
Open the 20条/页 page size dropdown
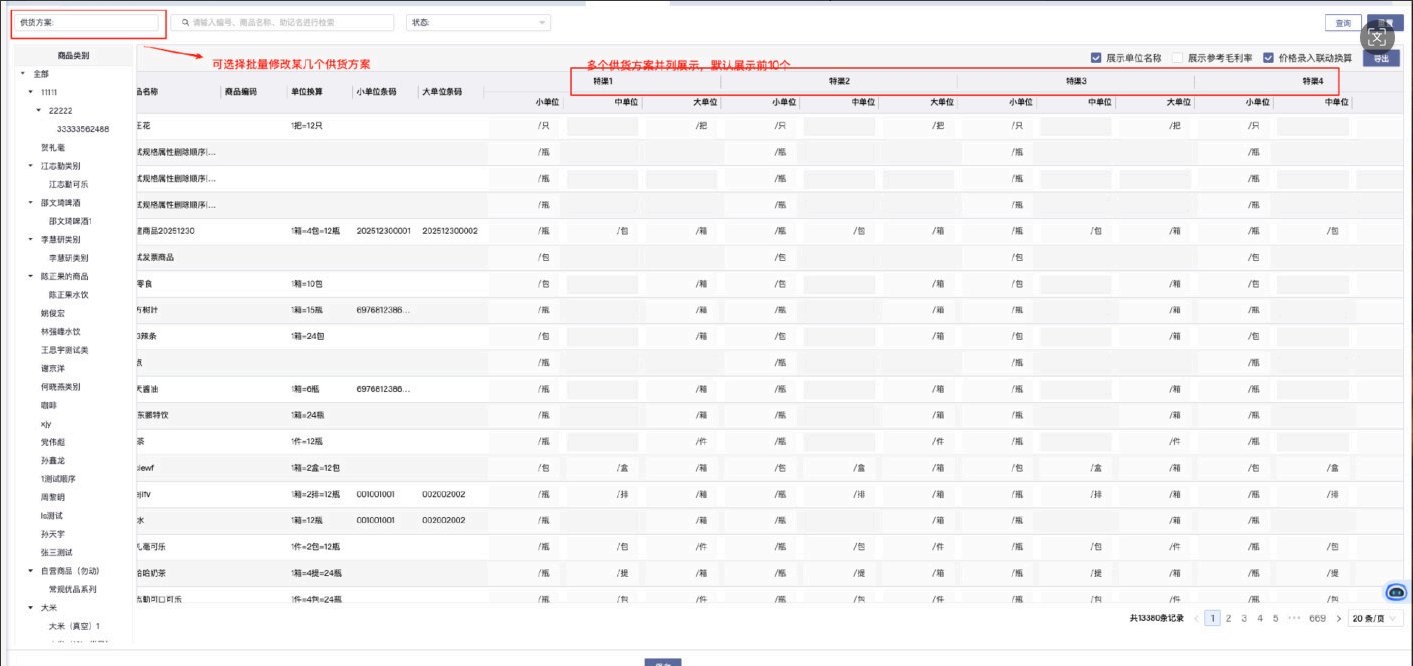point(1375,619)
